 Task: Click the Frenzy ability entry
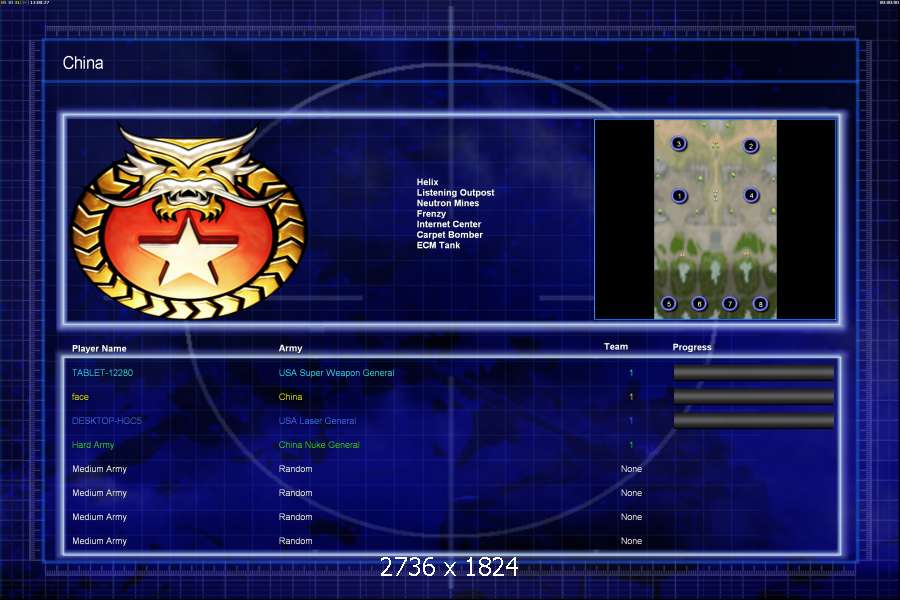pos(431,214)
